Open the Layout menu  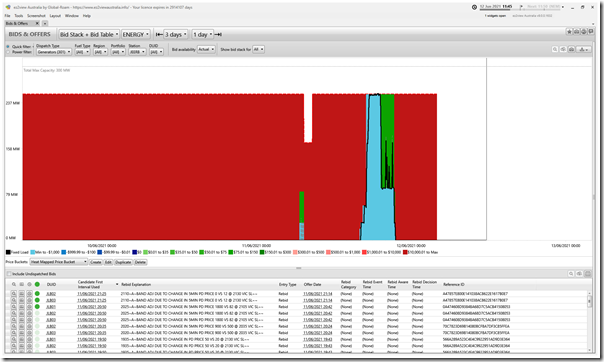click(55, 16)
